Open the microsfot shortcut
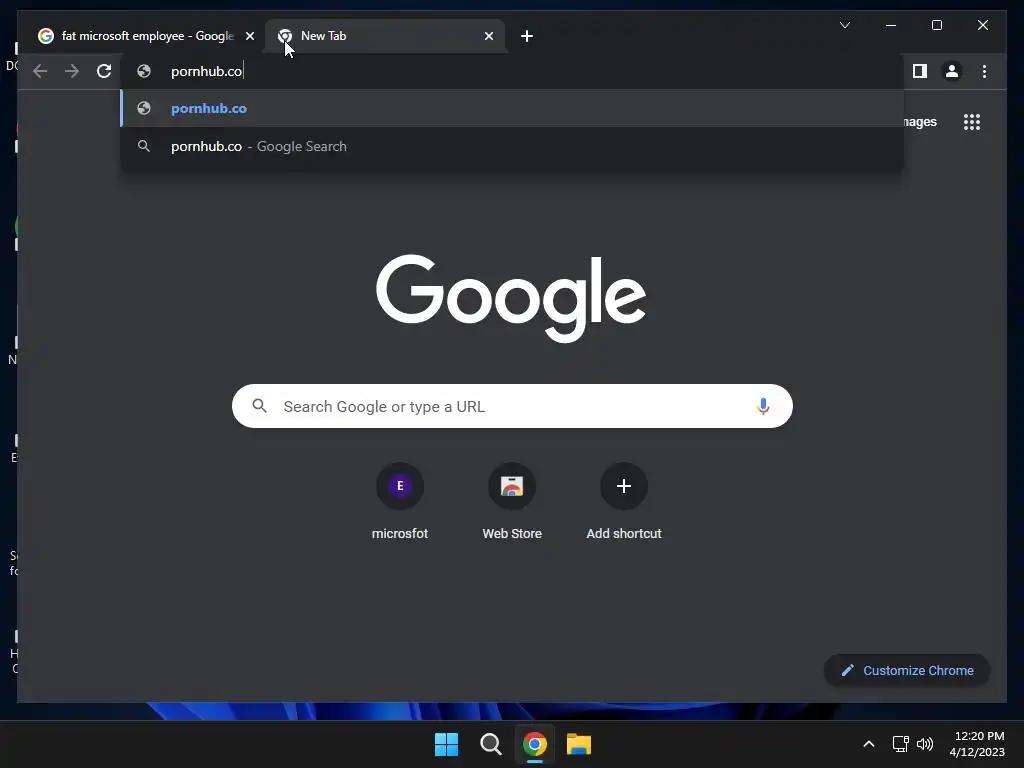 click(400, 502)
